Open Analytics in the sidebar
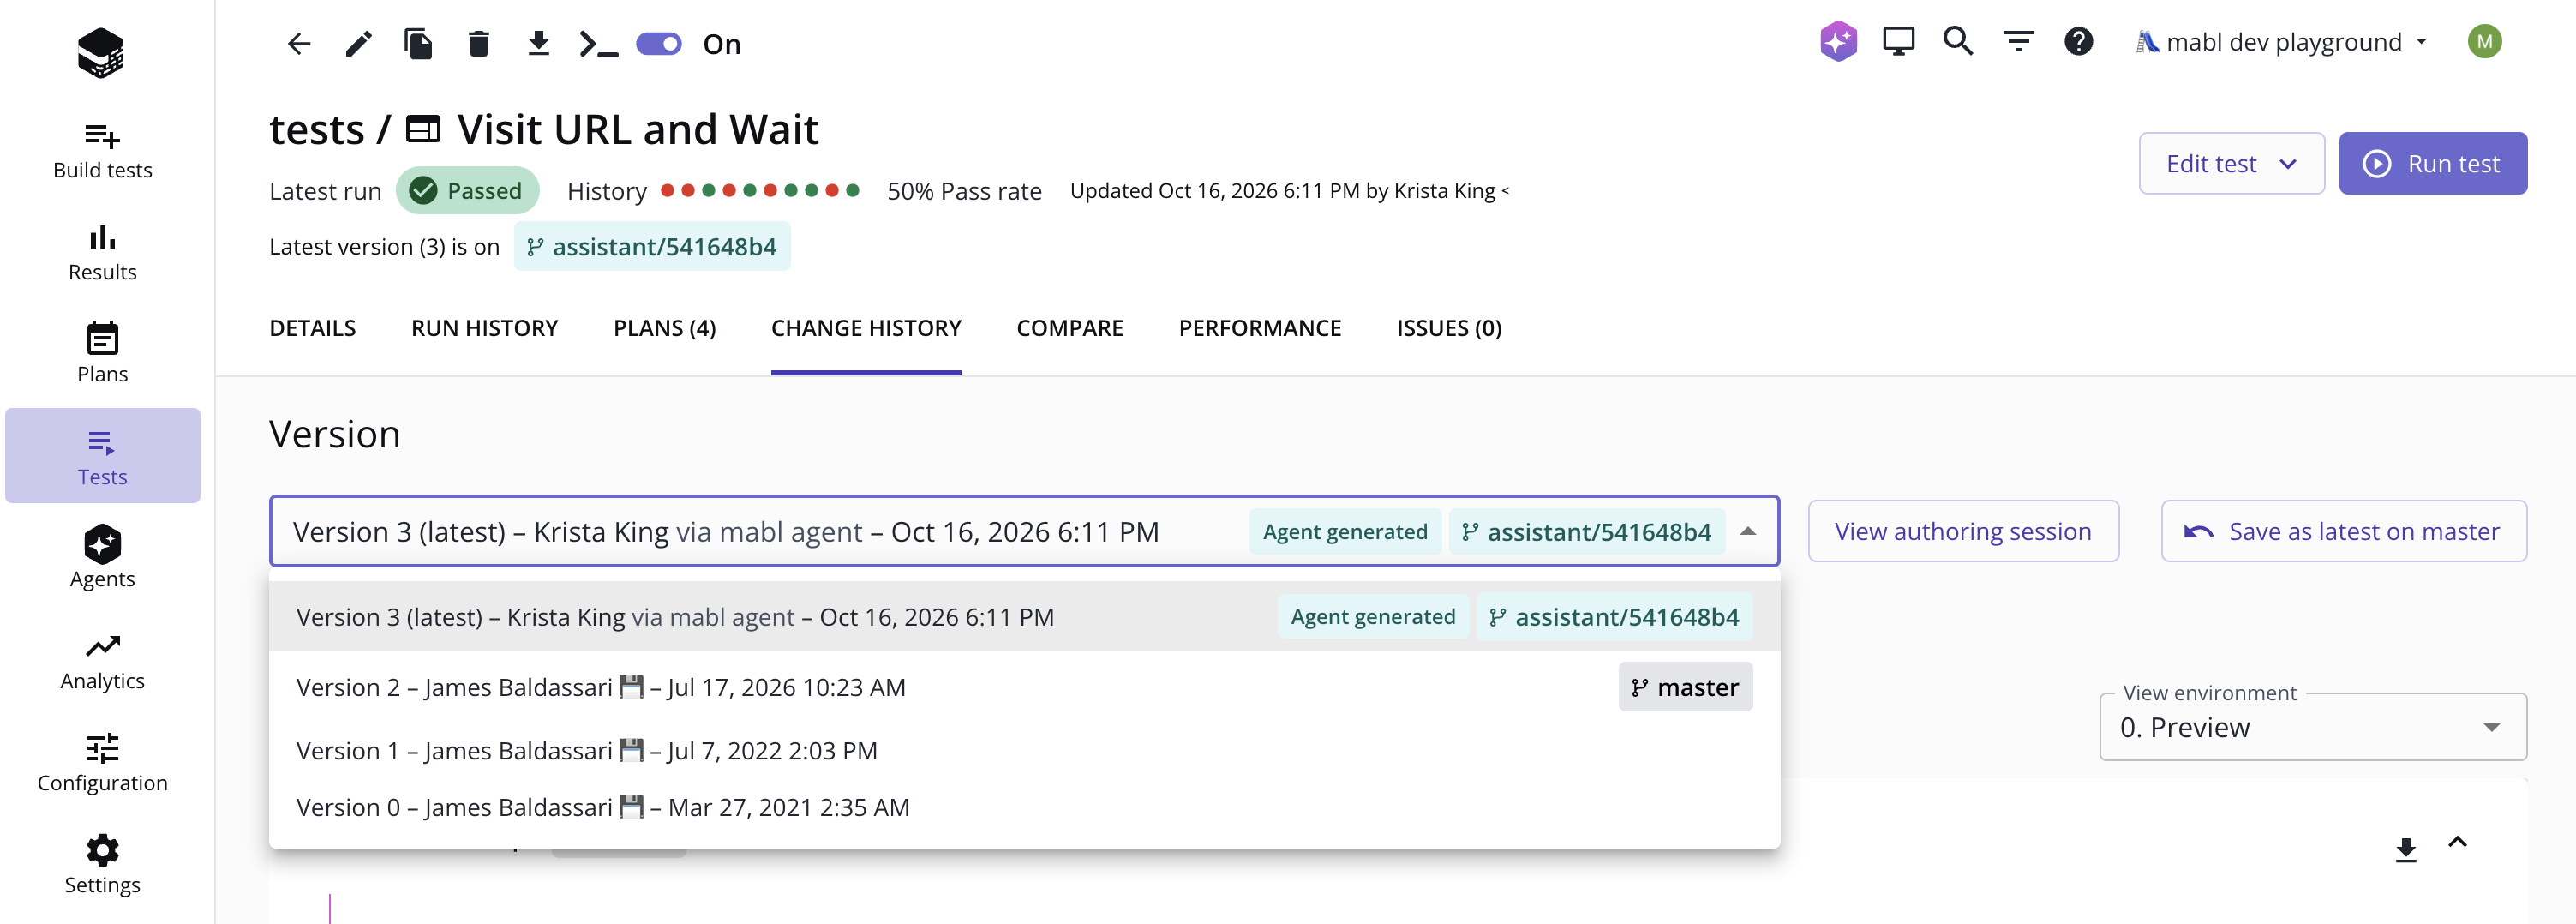2576x924 pixels. [x=102, y=662]
